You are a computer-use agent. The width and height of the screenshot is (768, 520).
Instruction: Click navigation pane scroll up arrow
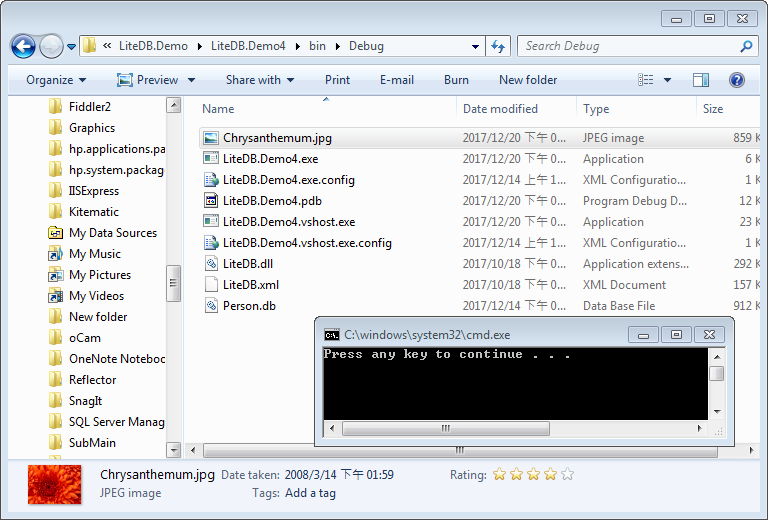[x=173, y=105]
